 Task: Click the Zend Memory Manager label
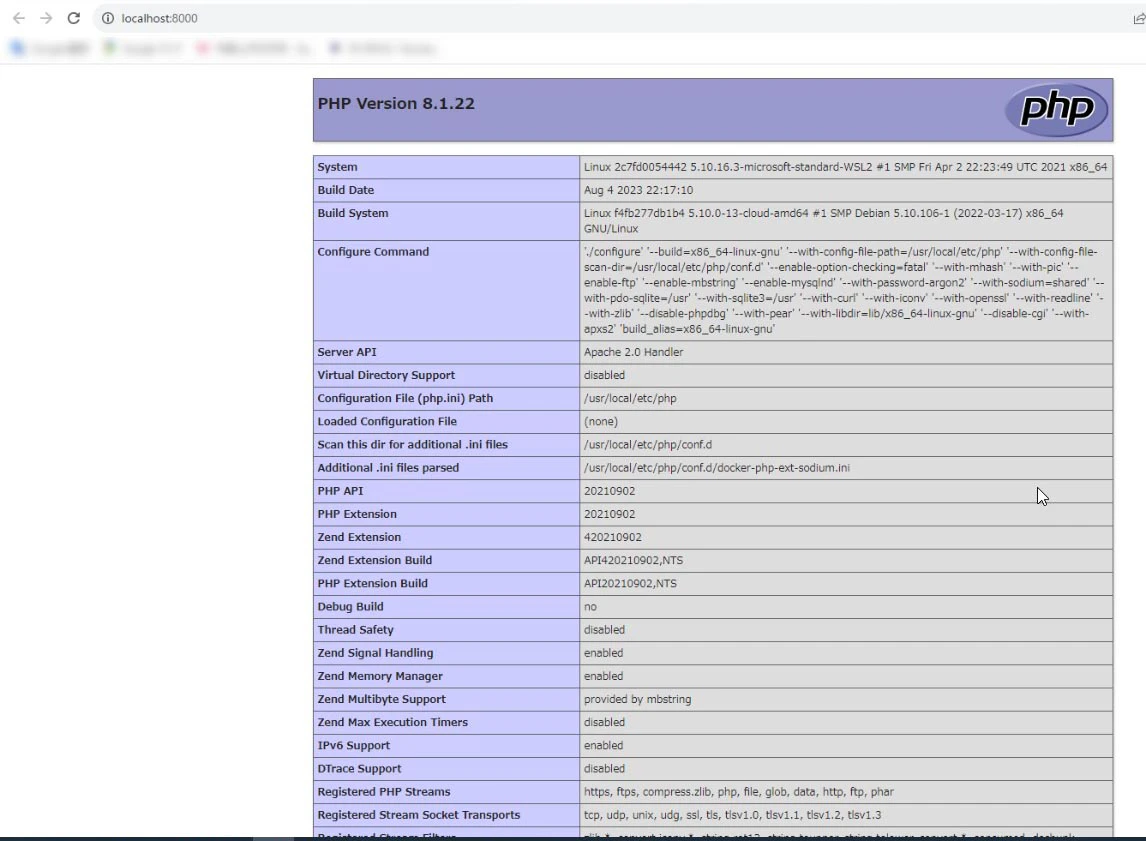tap(380, 677)
